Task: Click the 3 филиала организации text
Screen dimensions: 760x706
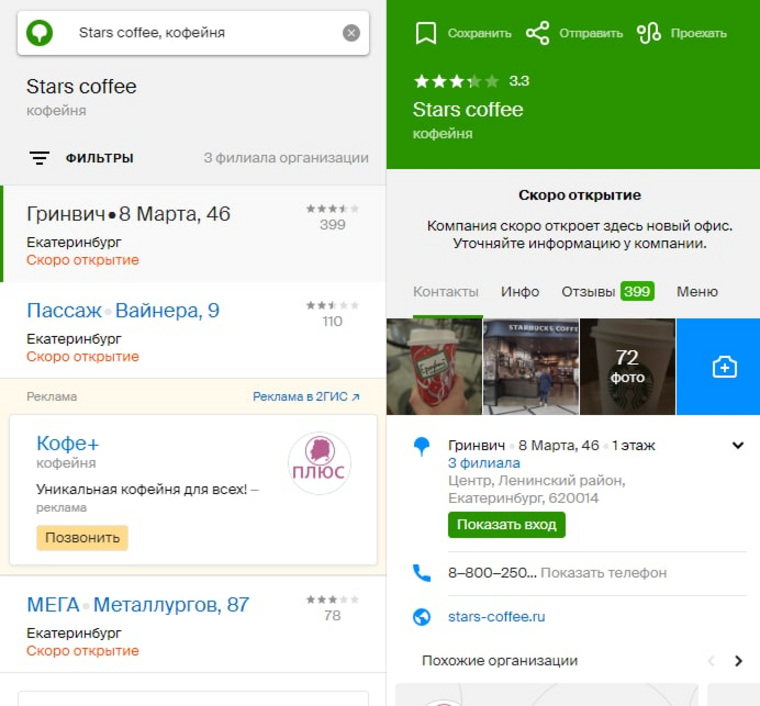Action: tap(286, 158)
